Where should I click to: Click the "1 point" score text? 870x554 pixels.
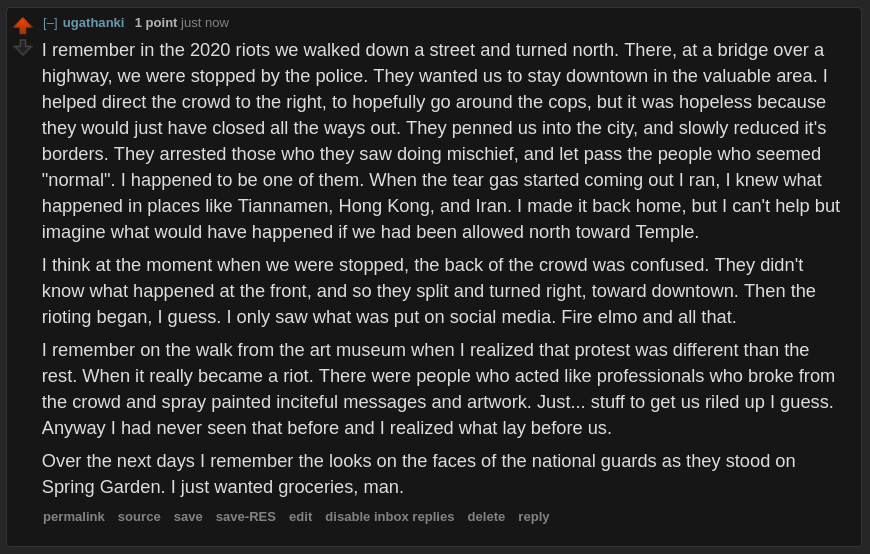point(156,23)
